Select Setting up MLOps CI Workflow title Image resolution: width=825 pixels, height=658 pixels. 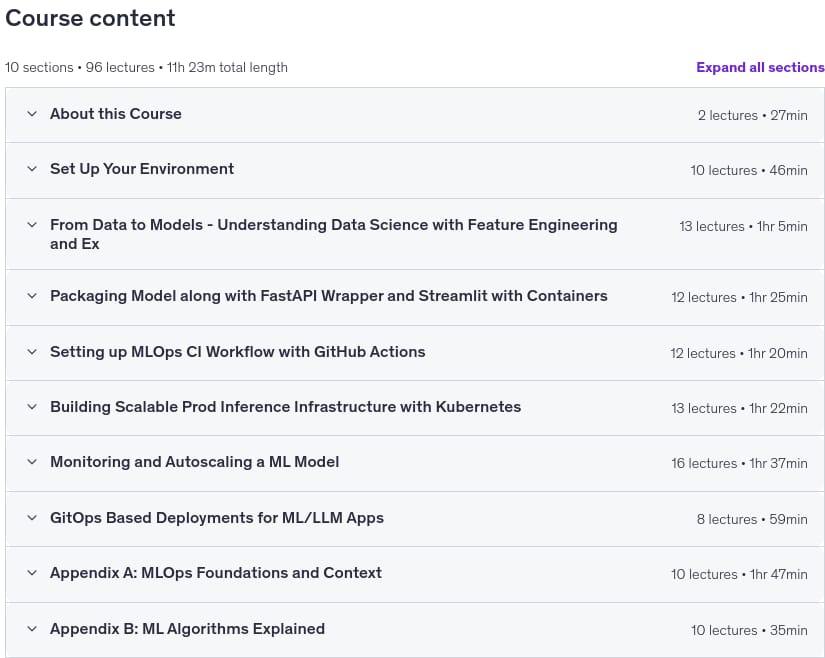click(x=238, y=352)
